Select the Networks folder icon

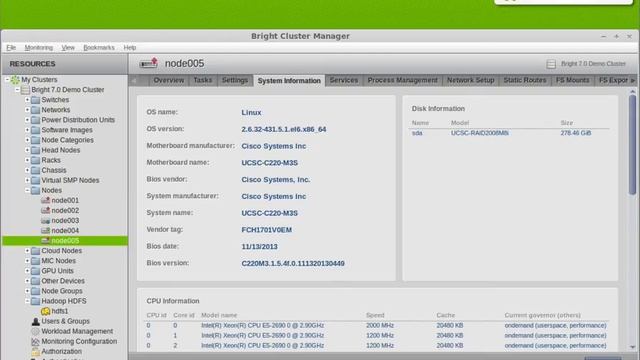point(36,110)
